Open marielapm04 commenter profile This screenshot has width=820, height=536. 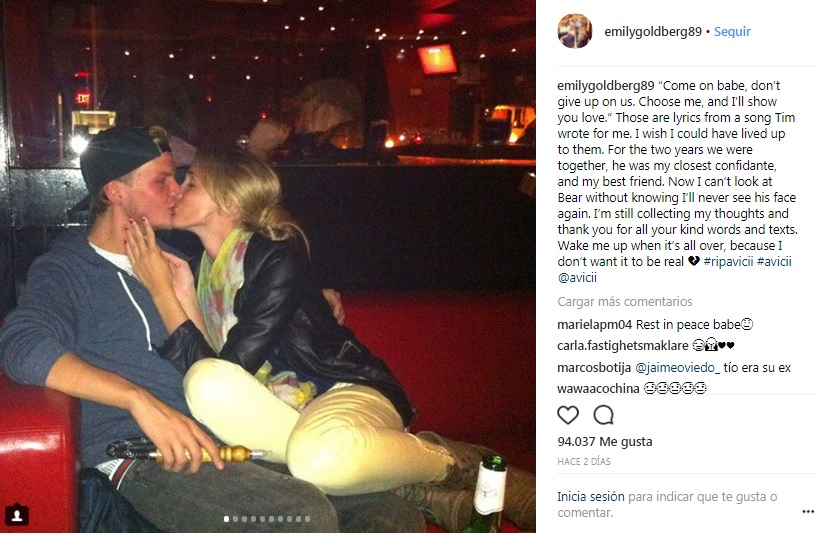tap(595, 325)
